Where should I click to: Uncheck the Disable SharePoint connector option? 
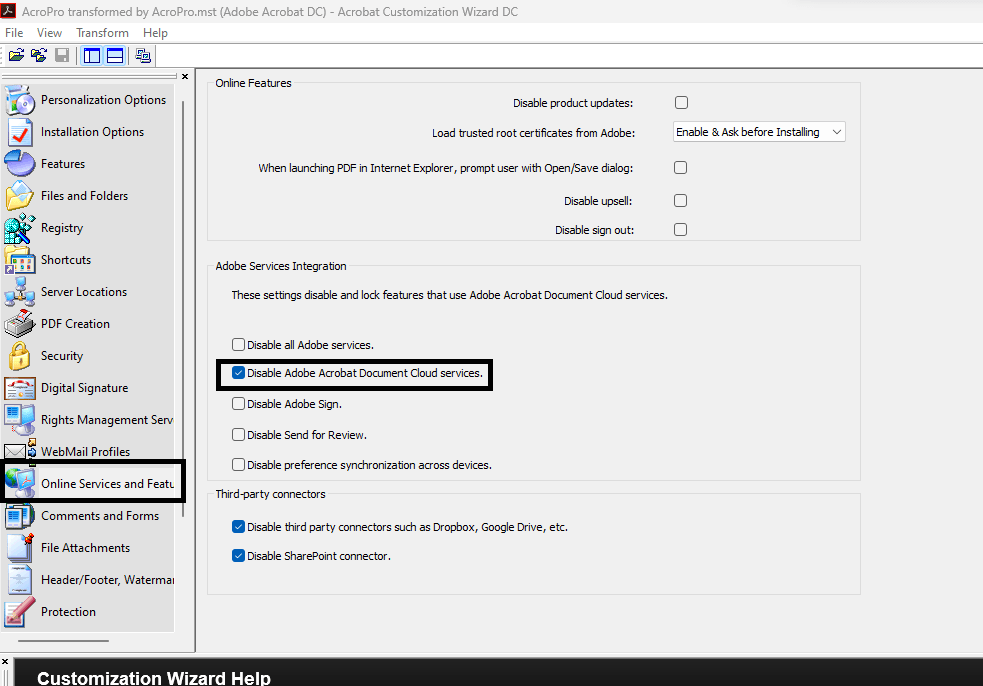pos(237,555)
